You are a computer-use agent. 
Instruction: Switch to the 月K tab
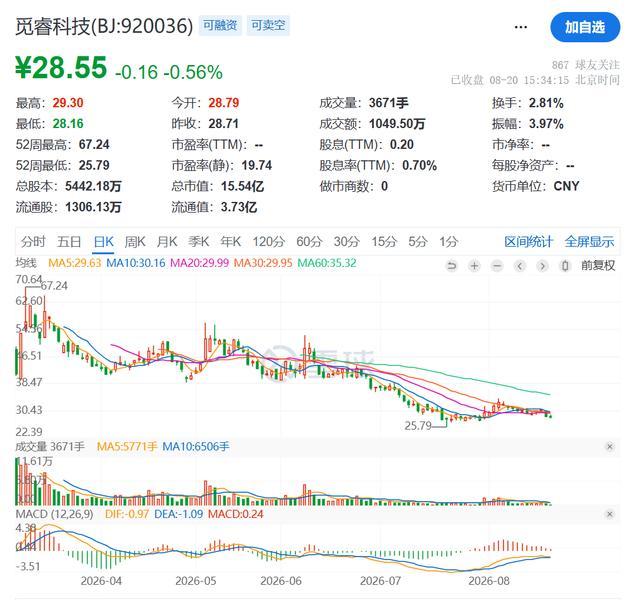pos(167,242)
